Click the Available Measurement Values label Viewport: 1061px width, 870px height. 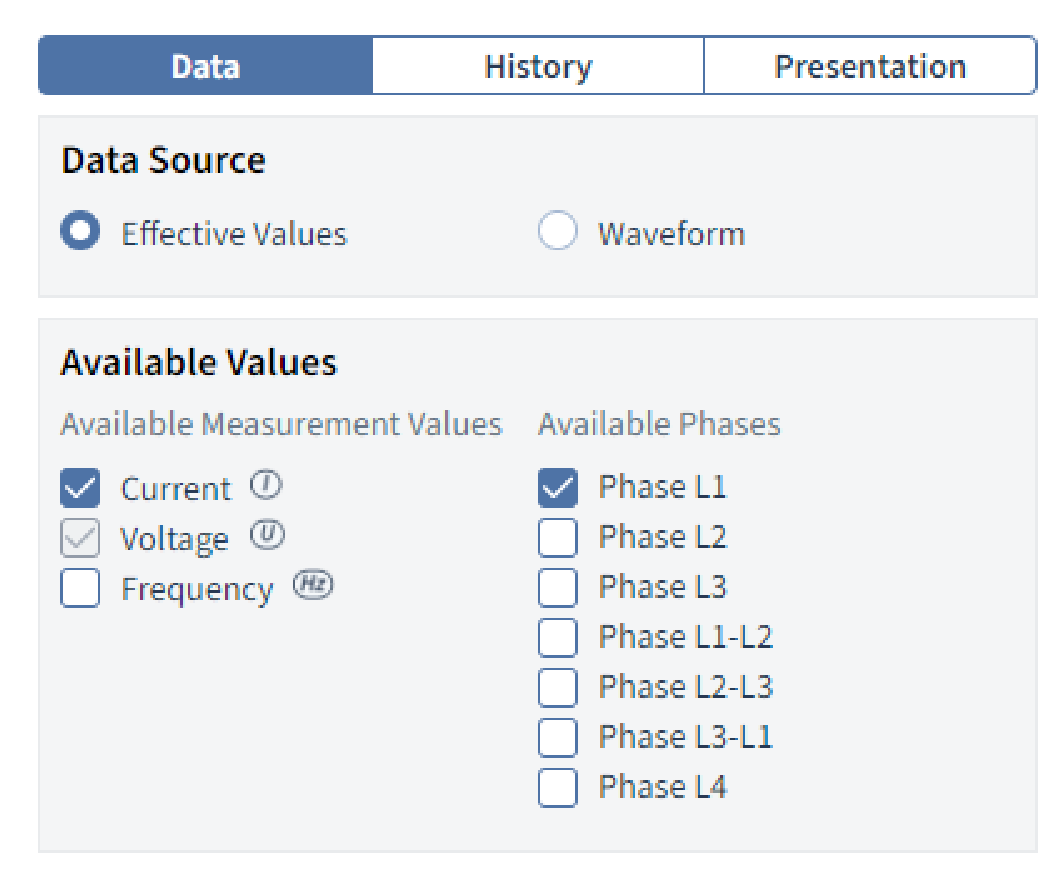[x=281, y=424]
